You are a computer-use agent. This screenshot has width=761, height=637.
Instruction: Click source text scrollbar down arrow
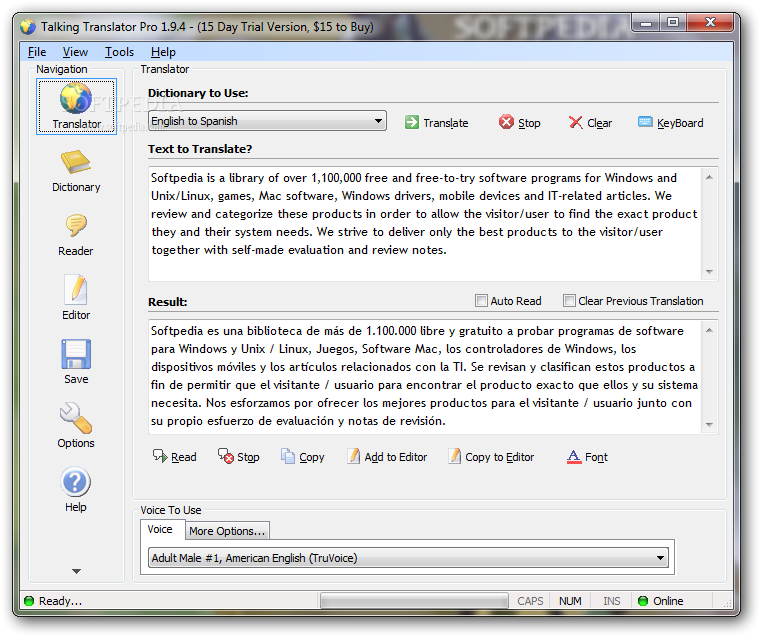coord(709,271)
